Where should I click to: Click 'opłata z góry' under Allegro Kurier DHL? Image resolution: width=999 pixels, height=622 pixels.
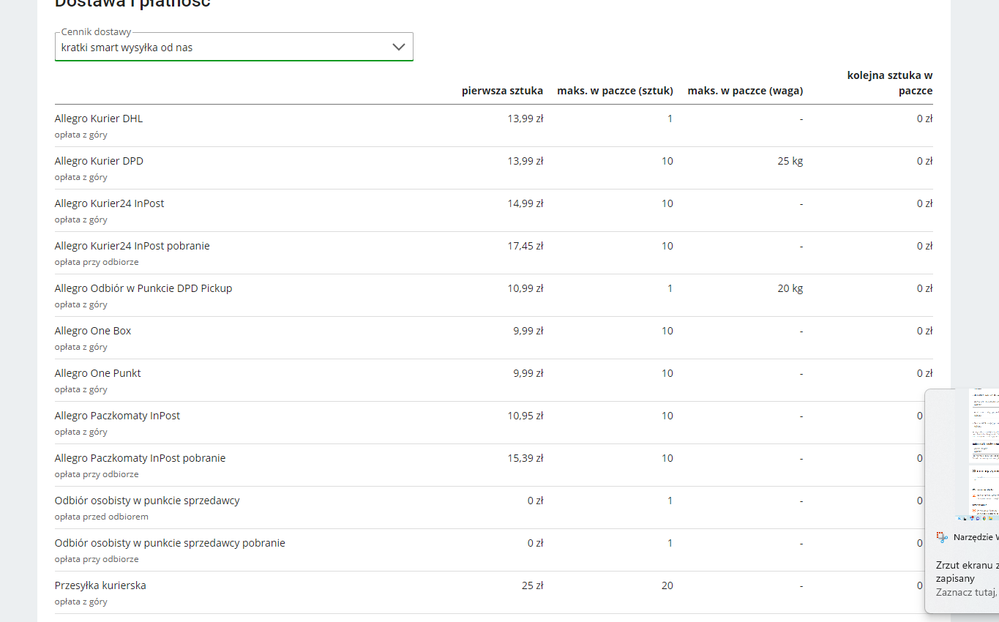pos(81,135)
